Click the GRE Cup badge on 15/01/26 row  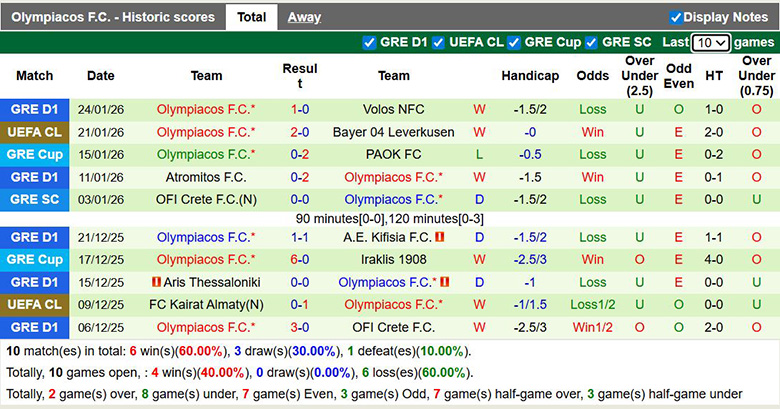point(35,154)
